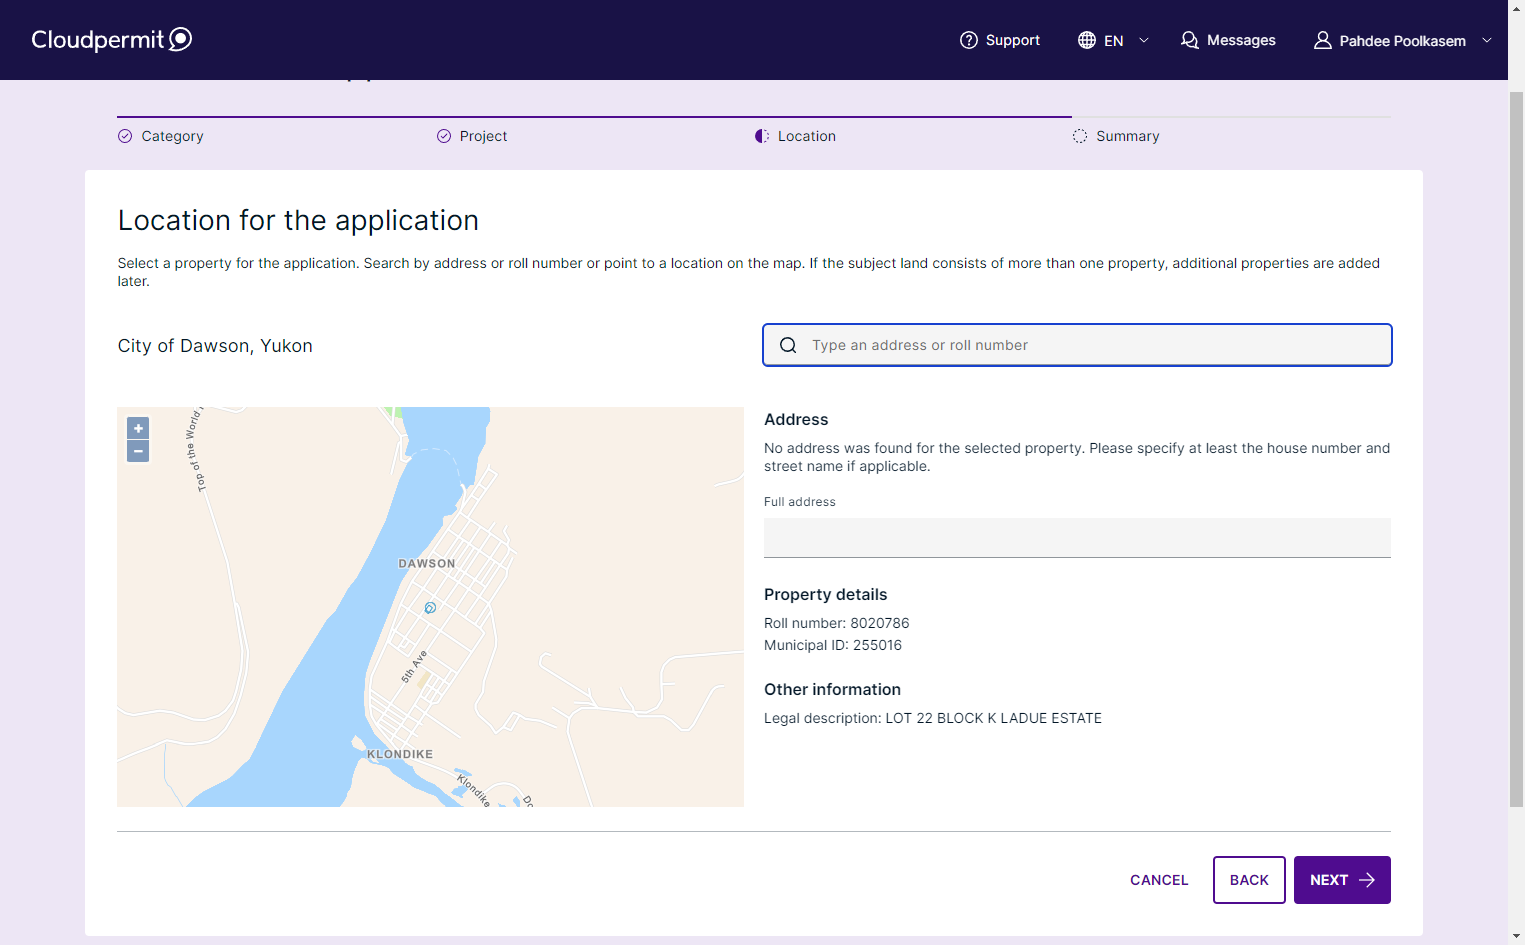Screen dimensions: 1525x945
Task: Click the City of Dawson, Yukon text
Action: (x=215, y=346)
